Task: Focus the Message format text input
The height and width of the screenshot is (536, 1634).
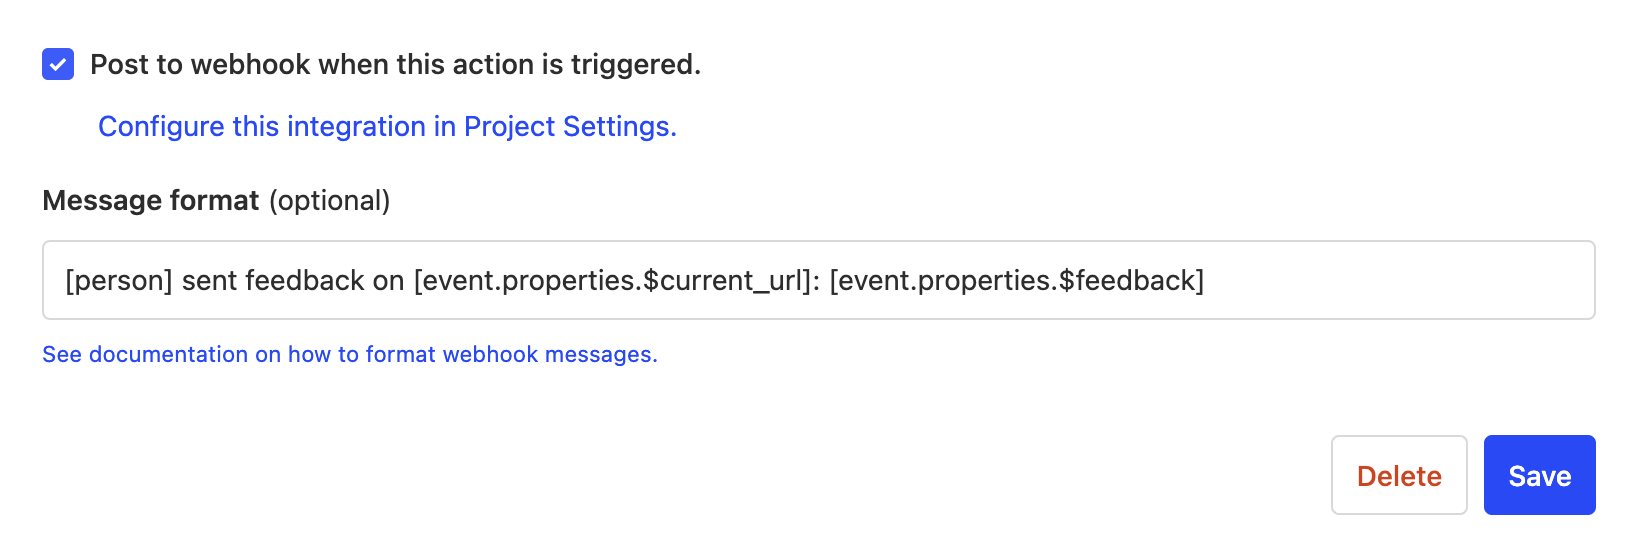Action: click(818, 280)
